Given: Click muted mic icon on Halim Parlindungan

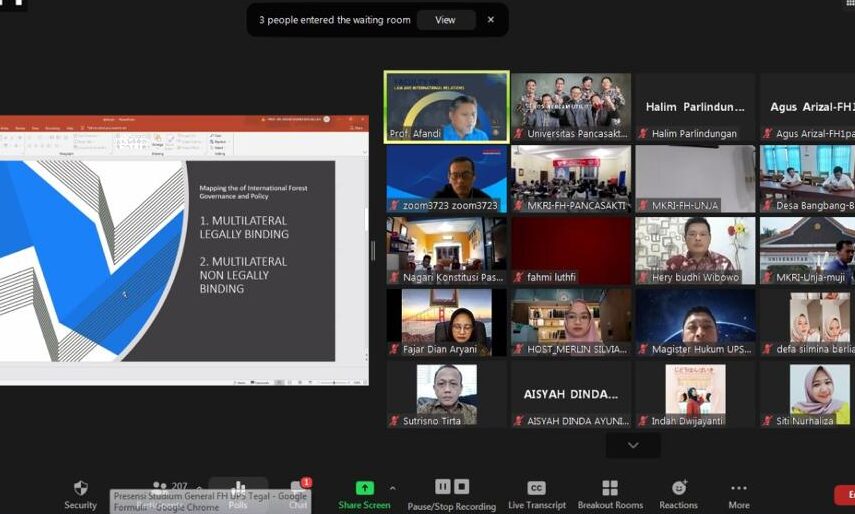Looking at the screenshot, I should coord(643,133).
